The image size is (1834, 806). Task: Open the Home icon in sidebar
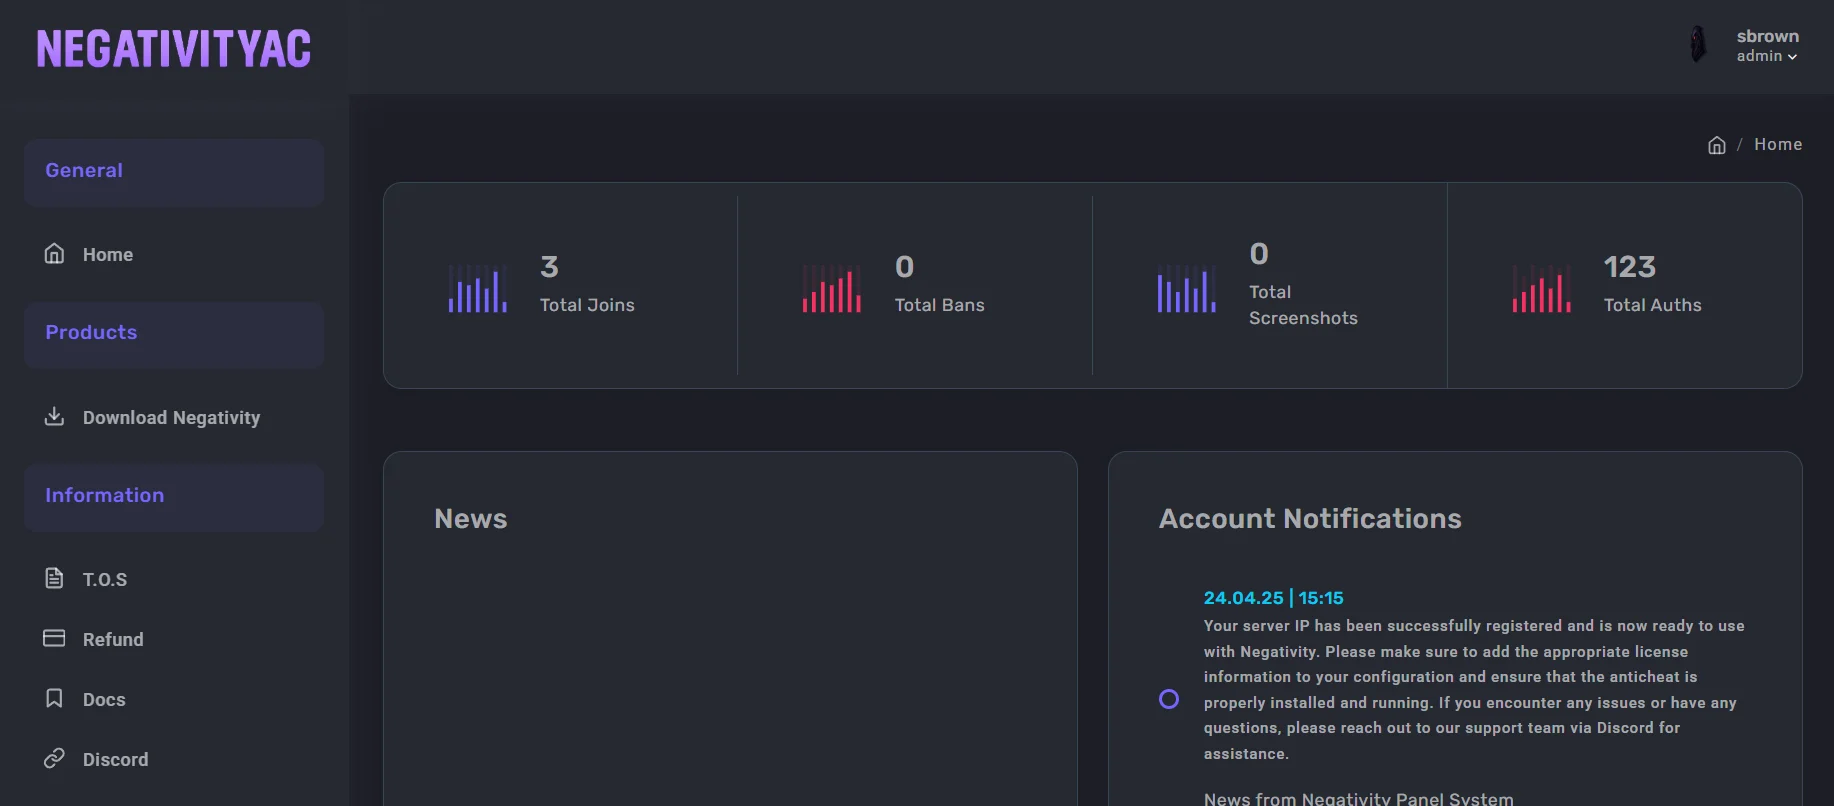tap(55, 254)
